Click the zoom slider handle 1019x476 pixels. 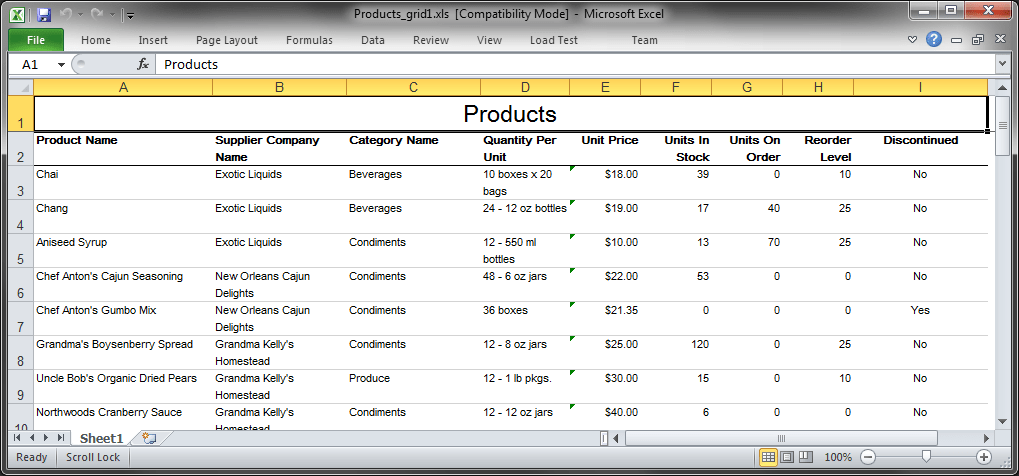926,457
